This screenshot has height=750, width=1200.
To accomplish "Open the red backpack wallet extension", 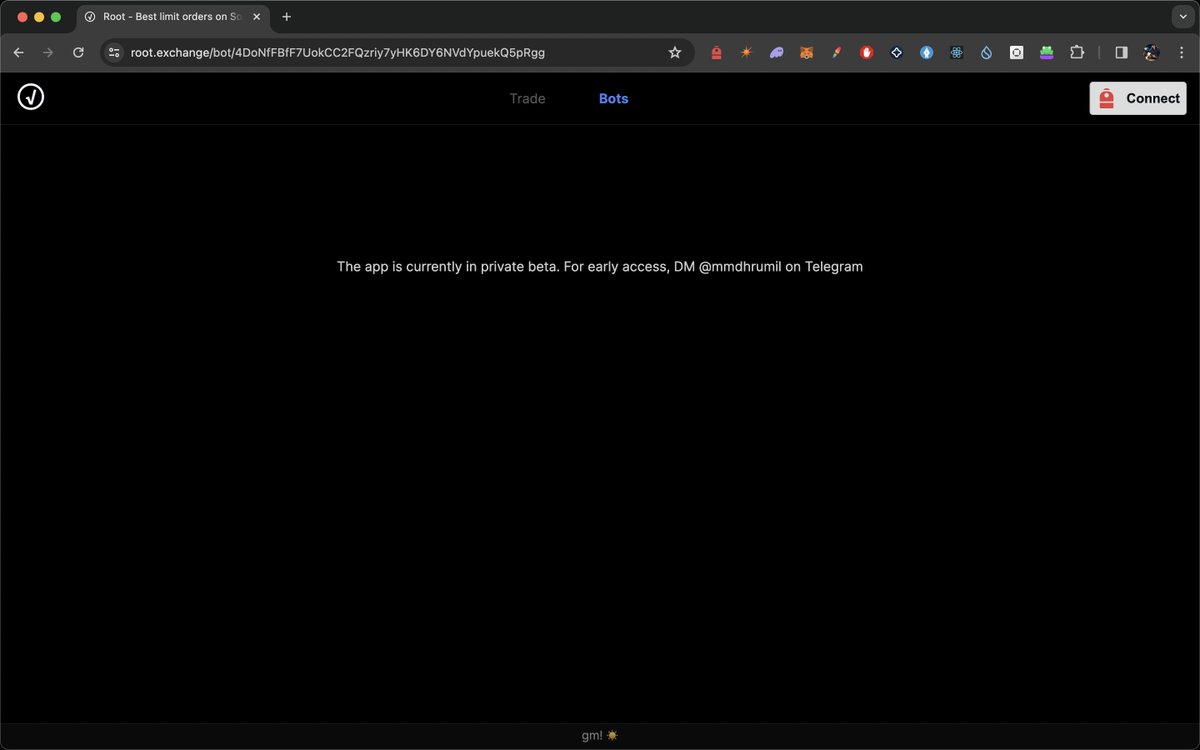I will (716, 53).
